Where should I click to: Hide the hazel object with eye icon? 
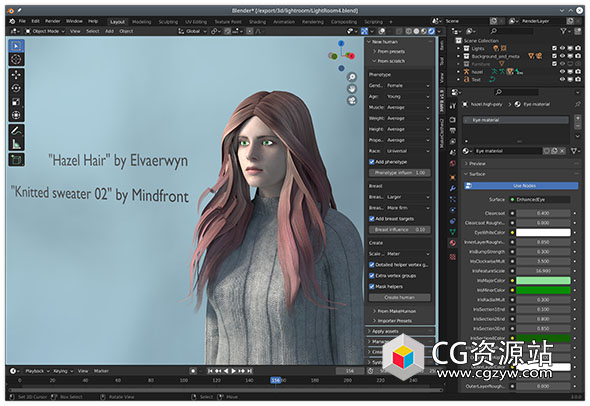(563, 71)
